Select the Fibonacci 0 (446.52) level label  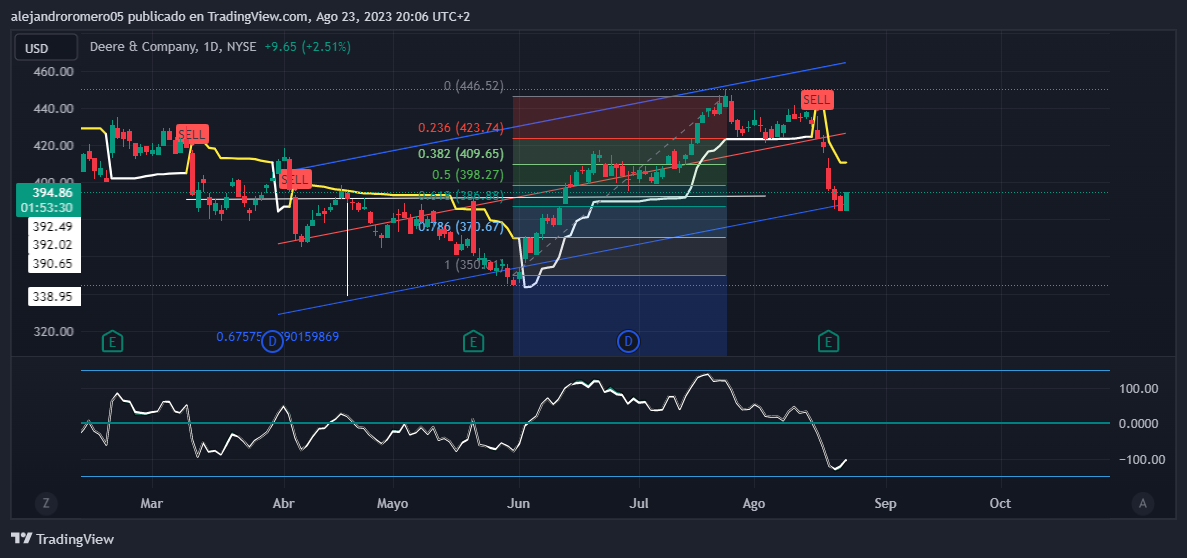[x=474, y=86]
